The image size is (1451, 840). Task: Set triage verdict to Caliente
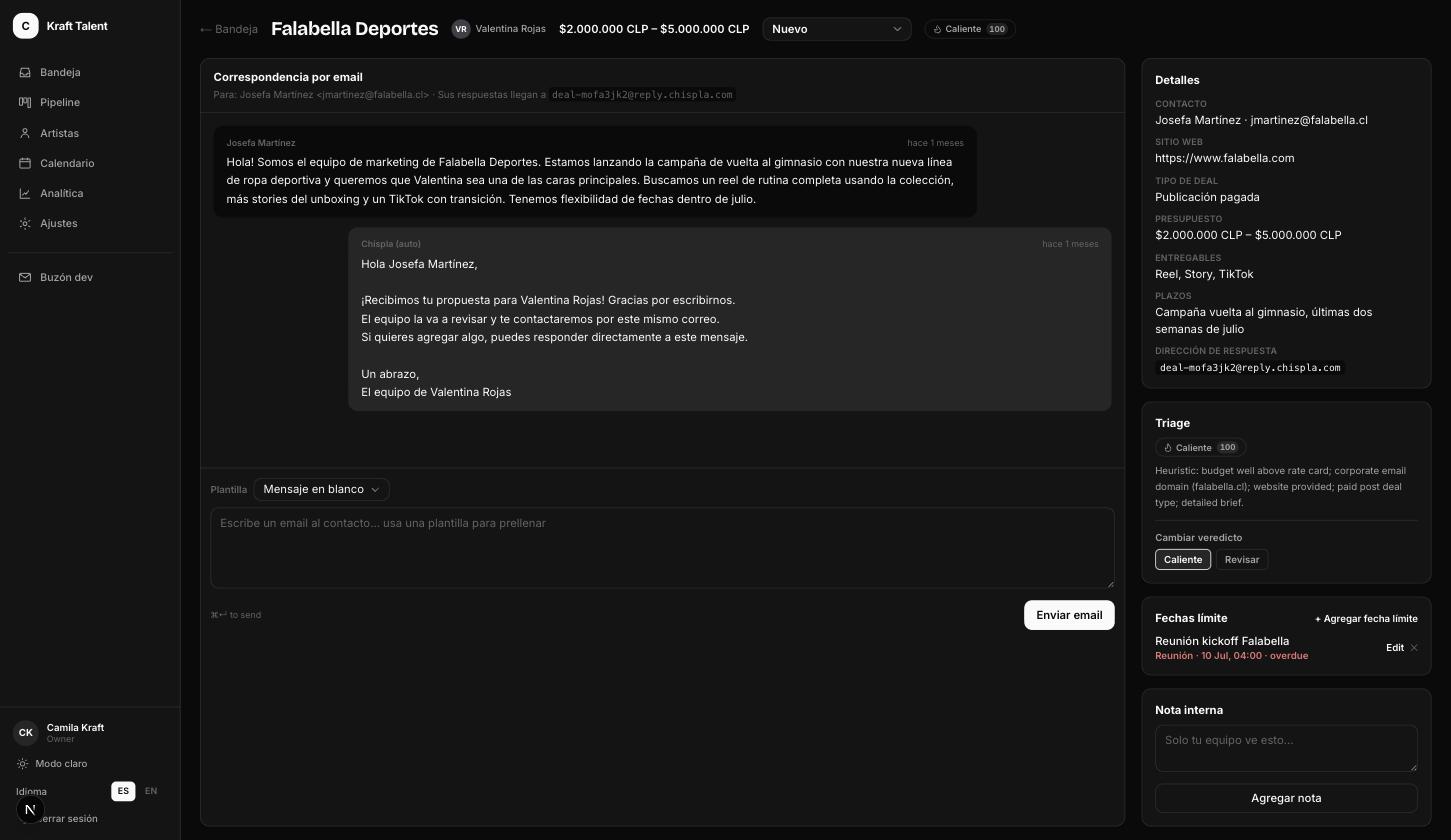1183,560
